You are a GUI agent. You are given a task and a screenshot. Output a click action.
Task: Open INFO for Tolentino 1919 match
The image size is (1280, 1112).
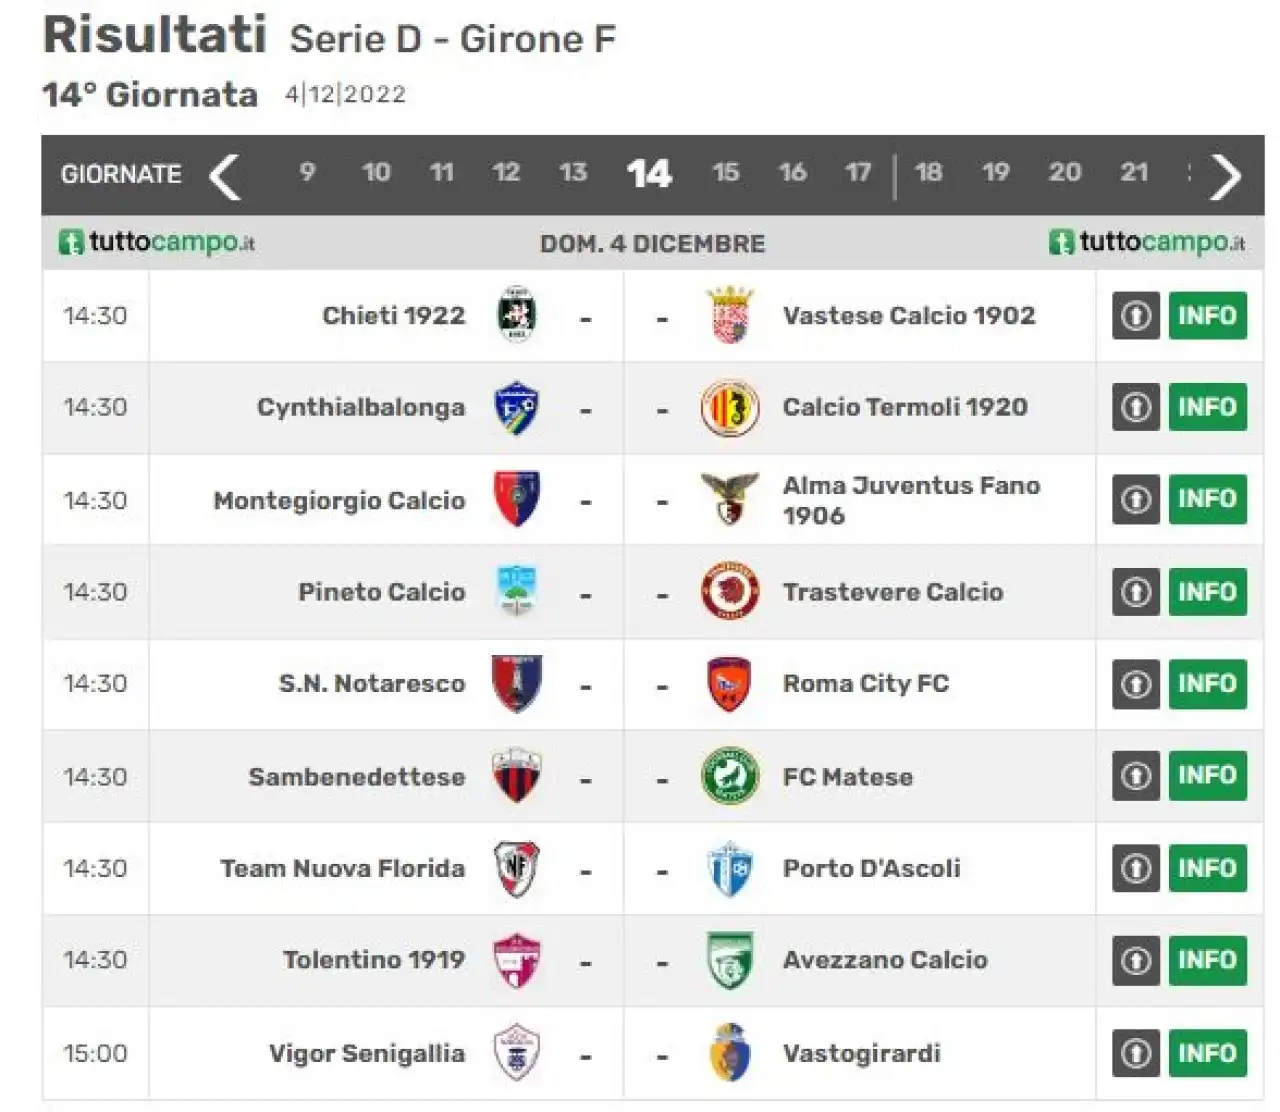click(x=1208, y=960)
